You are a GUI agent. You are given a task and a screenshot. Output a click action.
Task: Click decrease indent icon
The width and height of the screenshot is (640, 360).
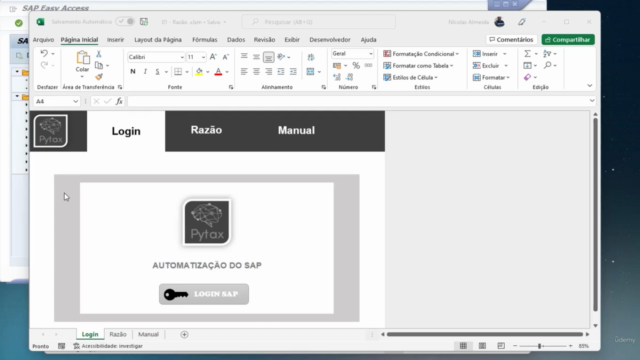281,71
